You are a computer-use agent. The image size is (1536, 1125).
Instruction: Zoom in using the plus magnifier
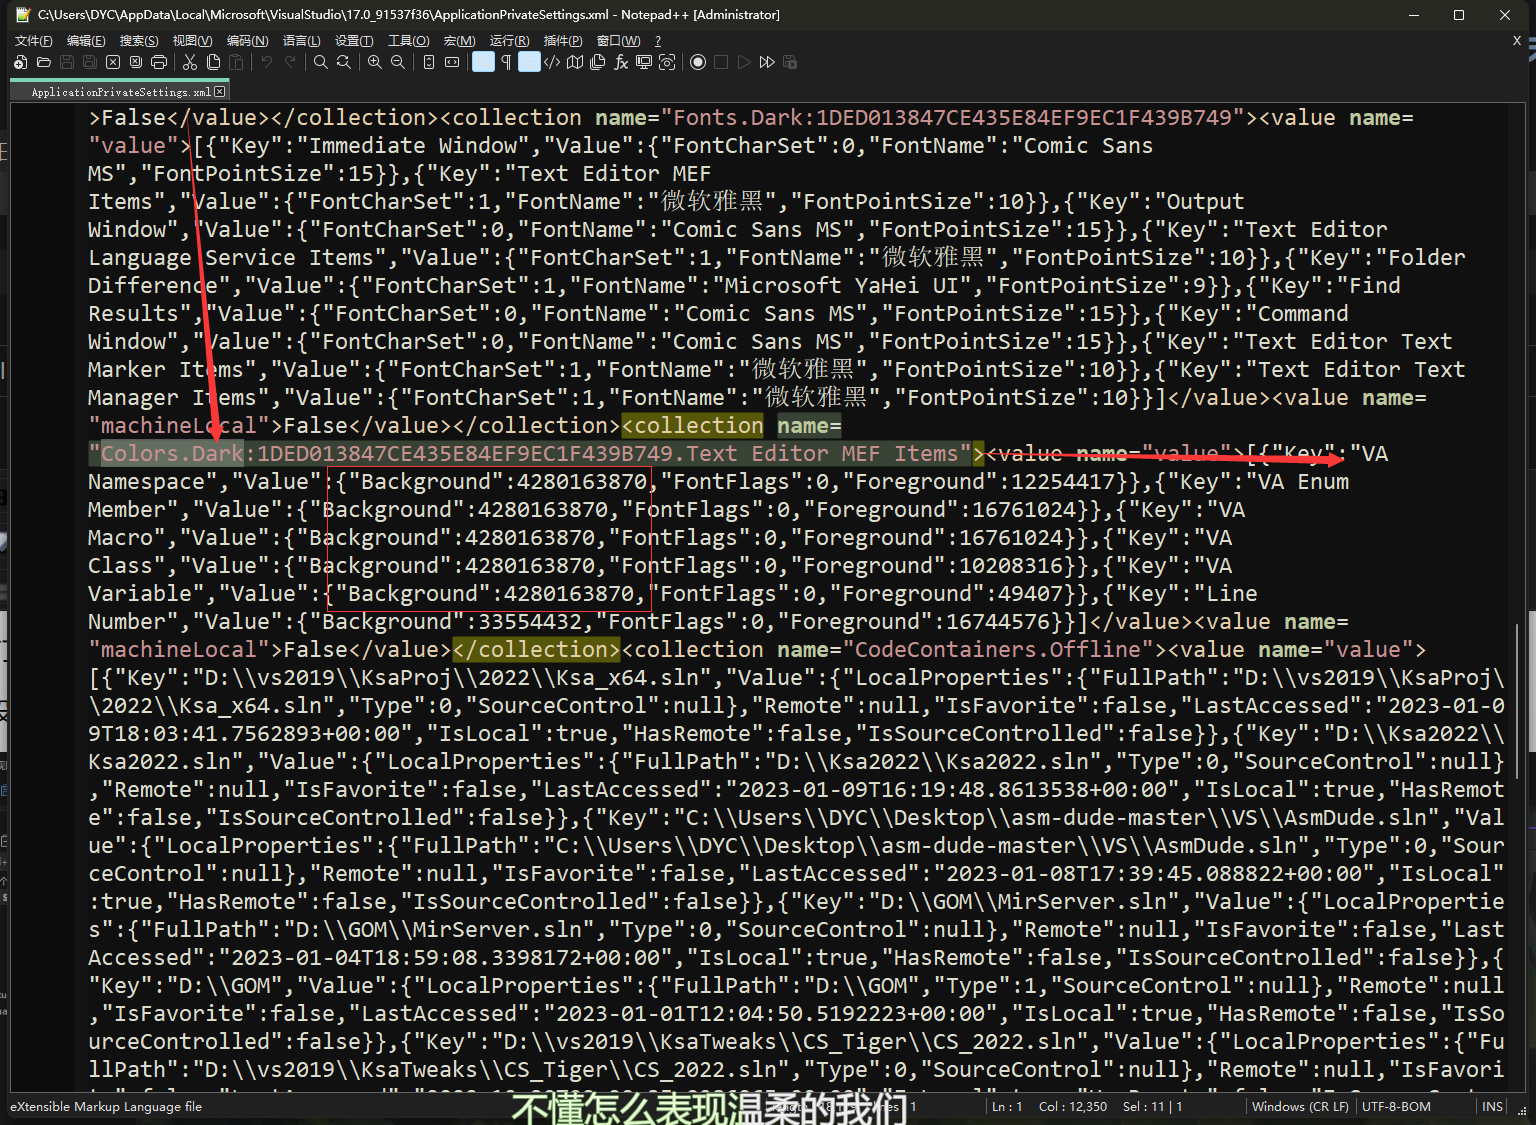click(x=374, y=62)
